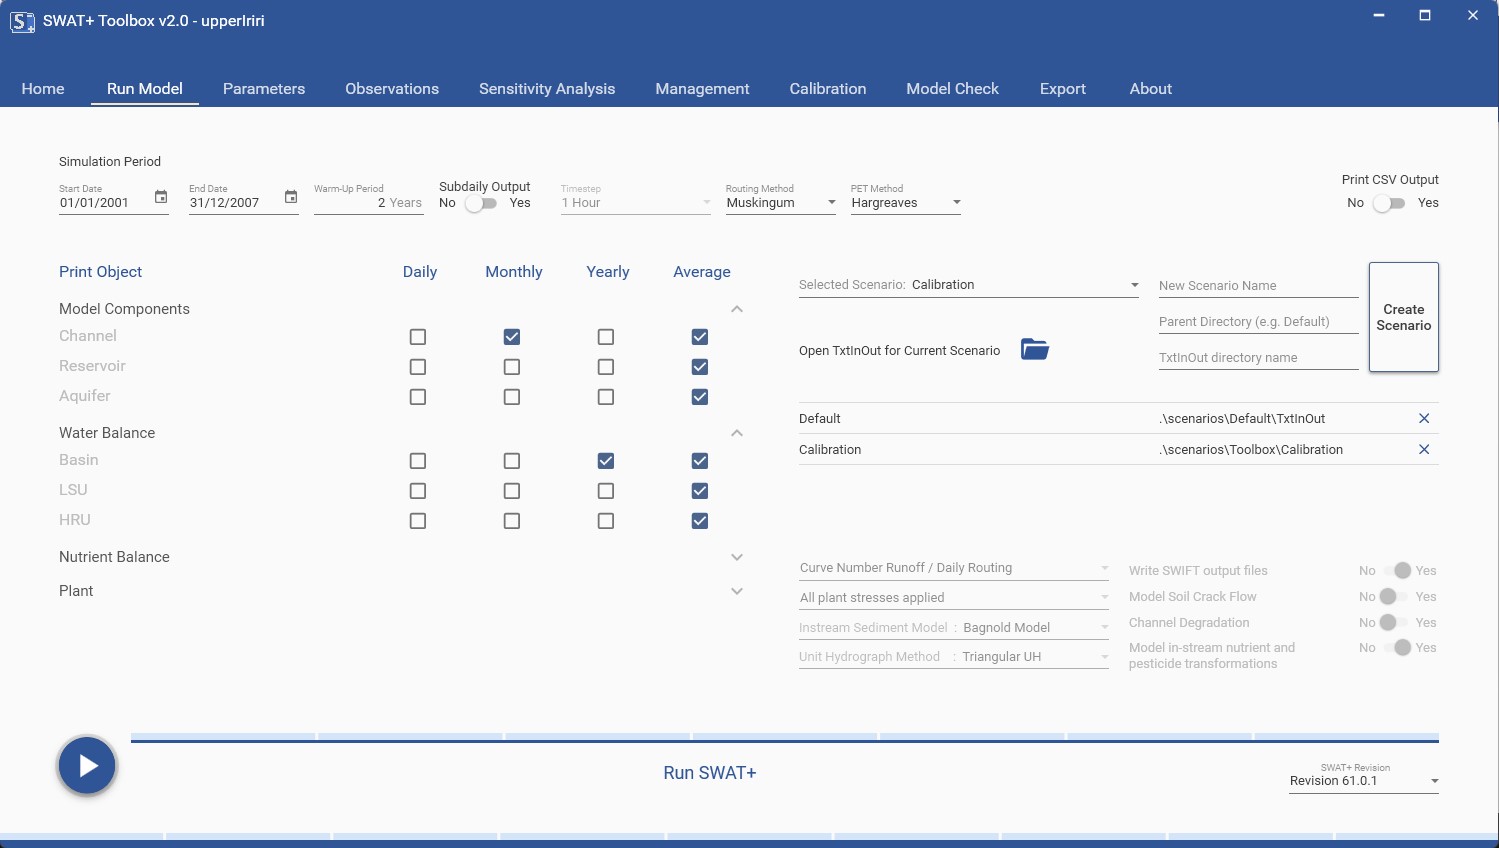1499x848 pixels.
Task: Start the SWAT+ run with play button
Action: pos(87,766)
